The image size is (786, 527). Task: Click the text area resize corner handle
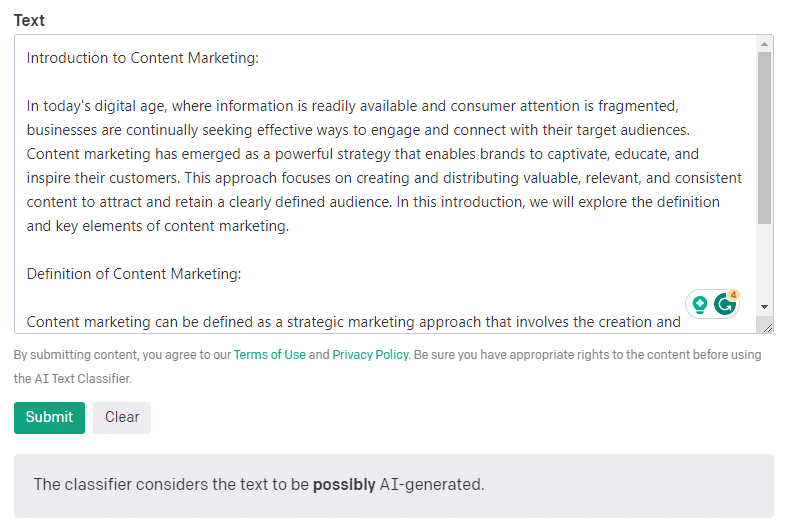click(x=767, y=328)
